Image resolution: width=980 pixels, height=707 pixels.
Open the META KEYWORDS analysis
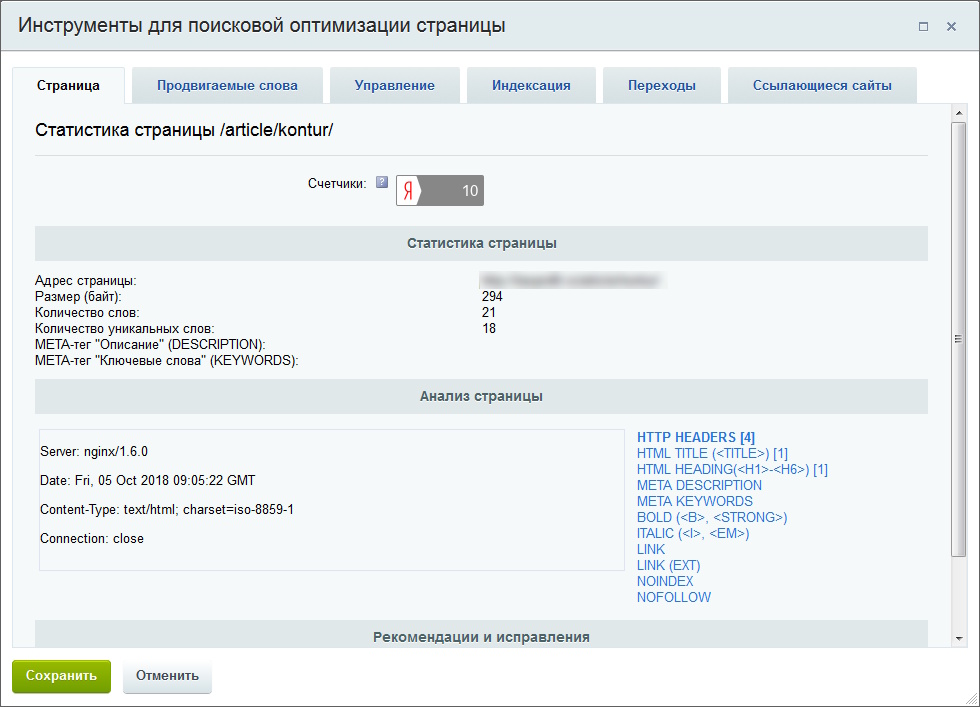pyautogui.click(x=693, y=501)
